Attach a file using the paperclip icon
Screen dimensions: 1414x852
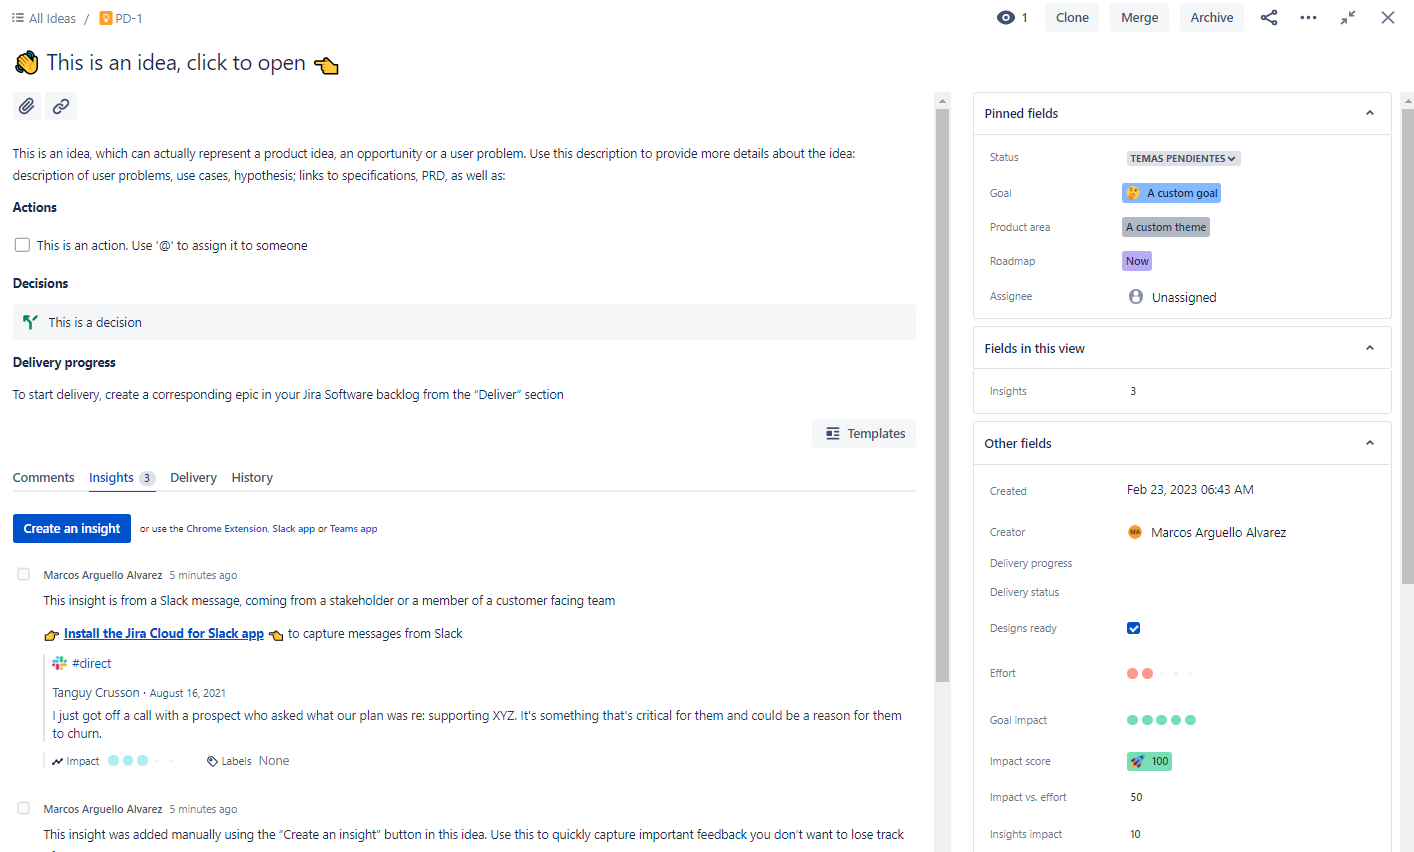26,105
